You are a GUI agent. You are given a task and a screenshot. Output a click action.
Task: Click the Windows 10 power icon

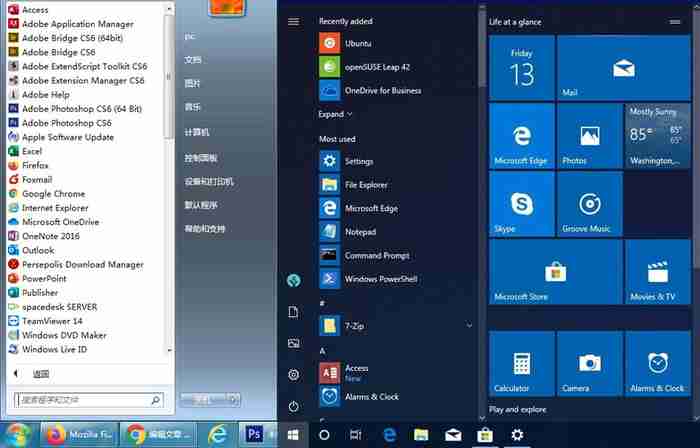(x=293, y=406)
